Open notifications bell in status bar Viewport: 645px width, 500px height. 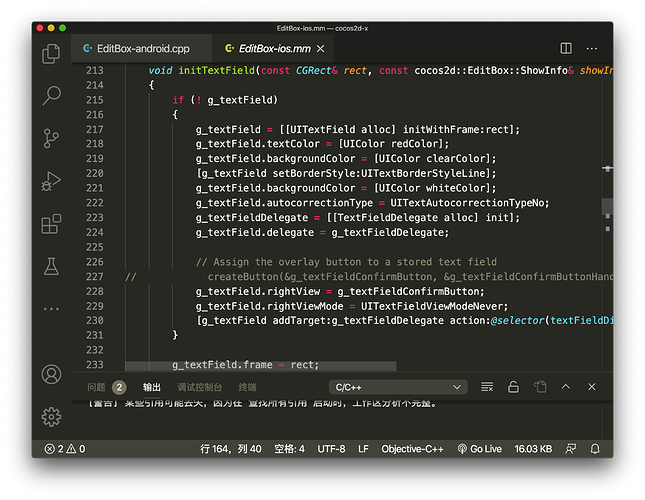[595, 449]
